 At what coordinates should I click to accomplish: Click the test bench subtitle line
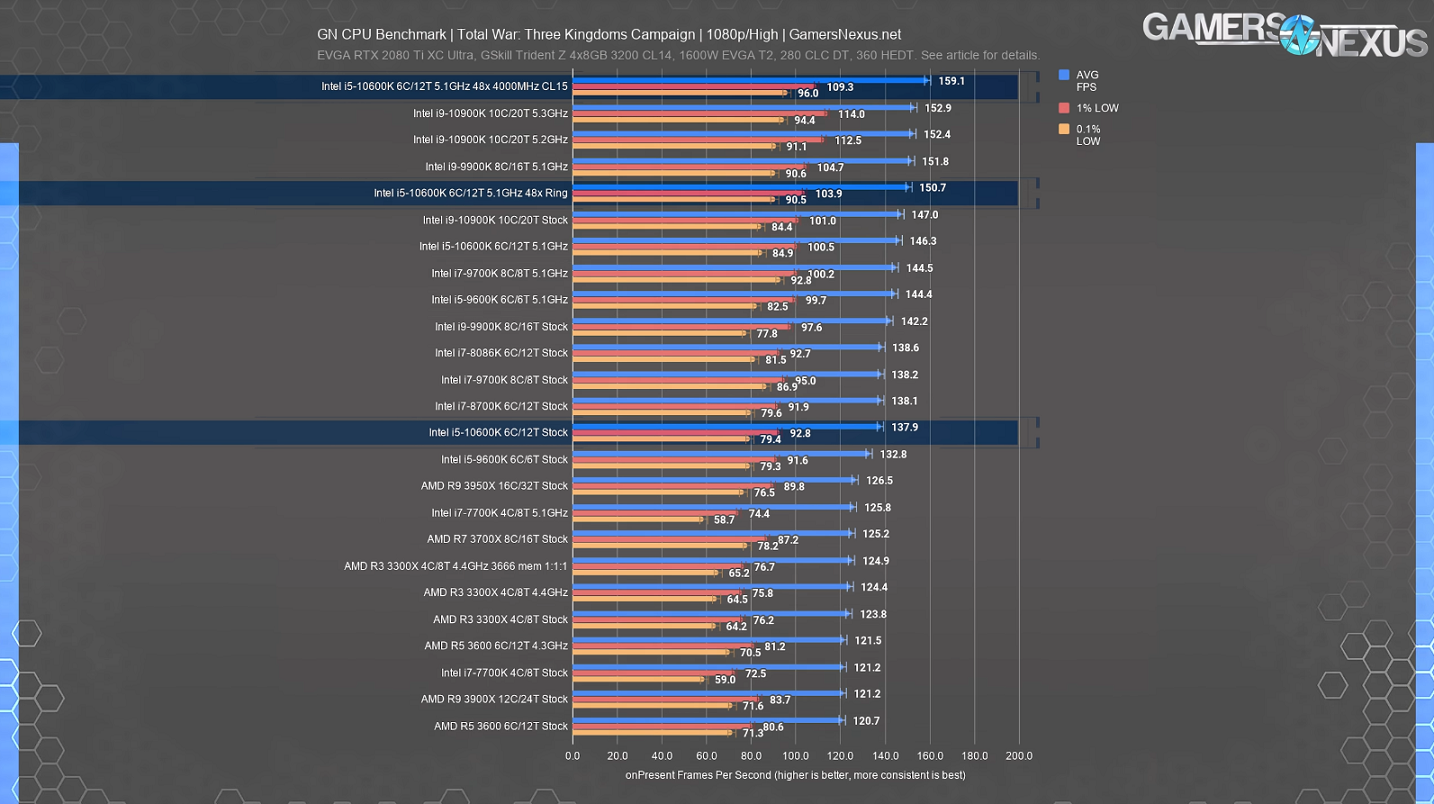pyautogui.click(x=678, y=55)
